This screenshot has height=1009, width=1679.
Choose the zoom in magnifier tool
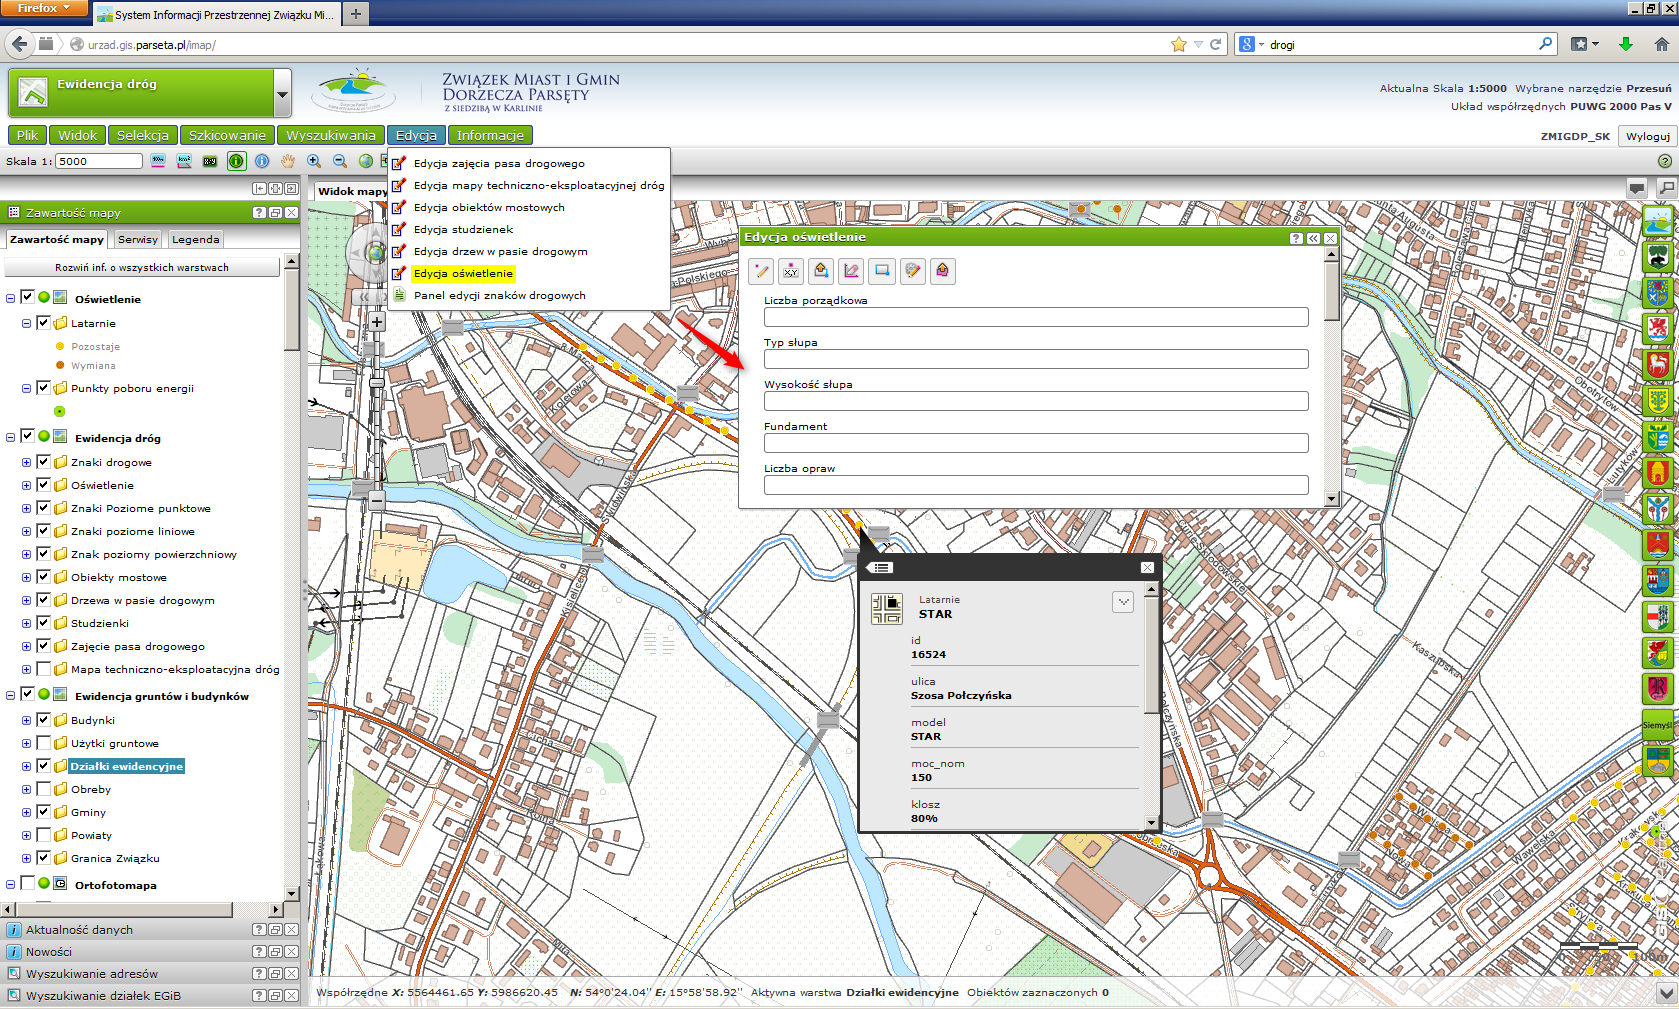coord(314,161)
